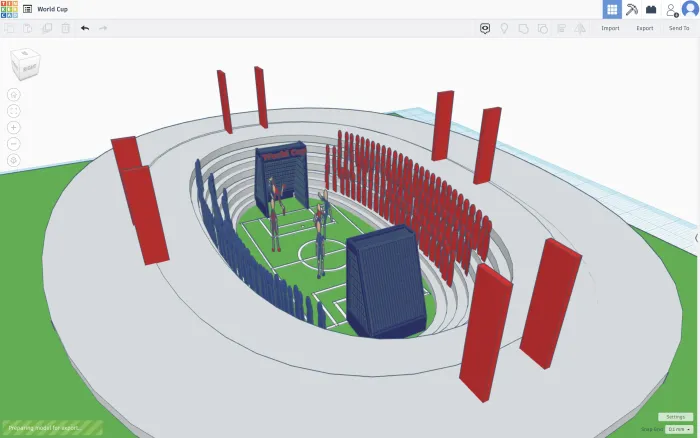Click Fit all in view icon

tap(14, 110)
